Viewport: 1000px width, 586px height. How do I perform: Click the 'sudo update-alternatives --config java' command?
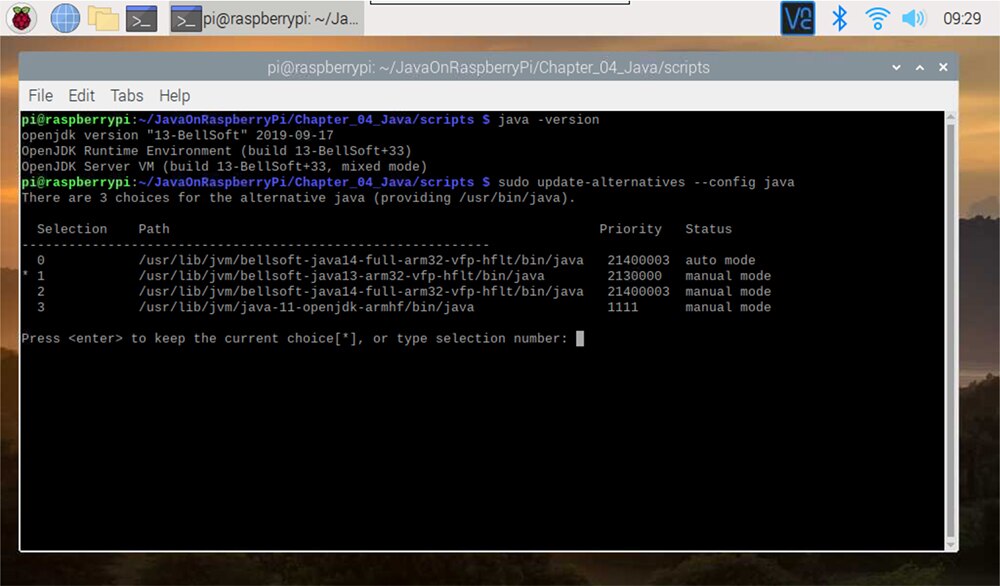(x=646, y=182)
